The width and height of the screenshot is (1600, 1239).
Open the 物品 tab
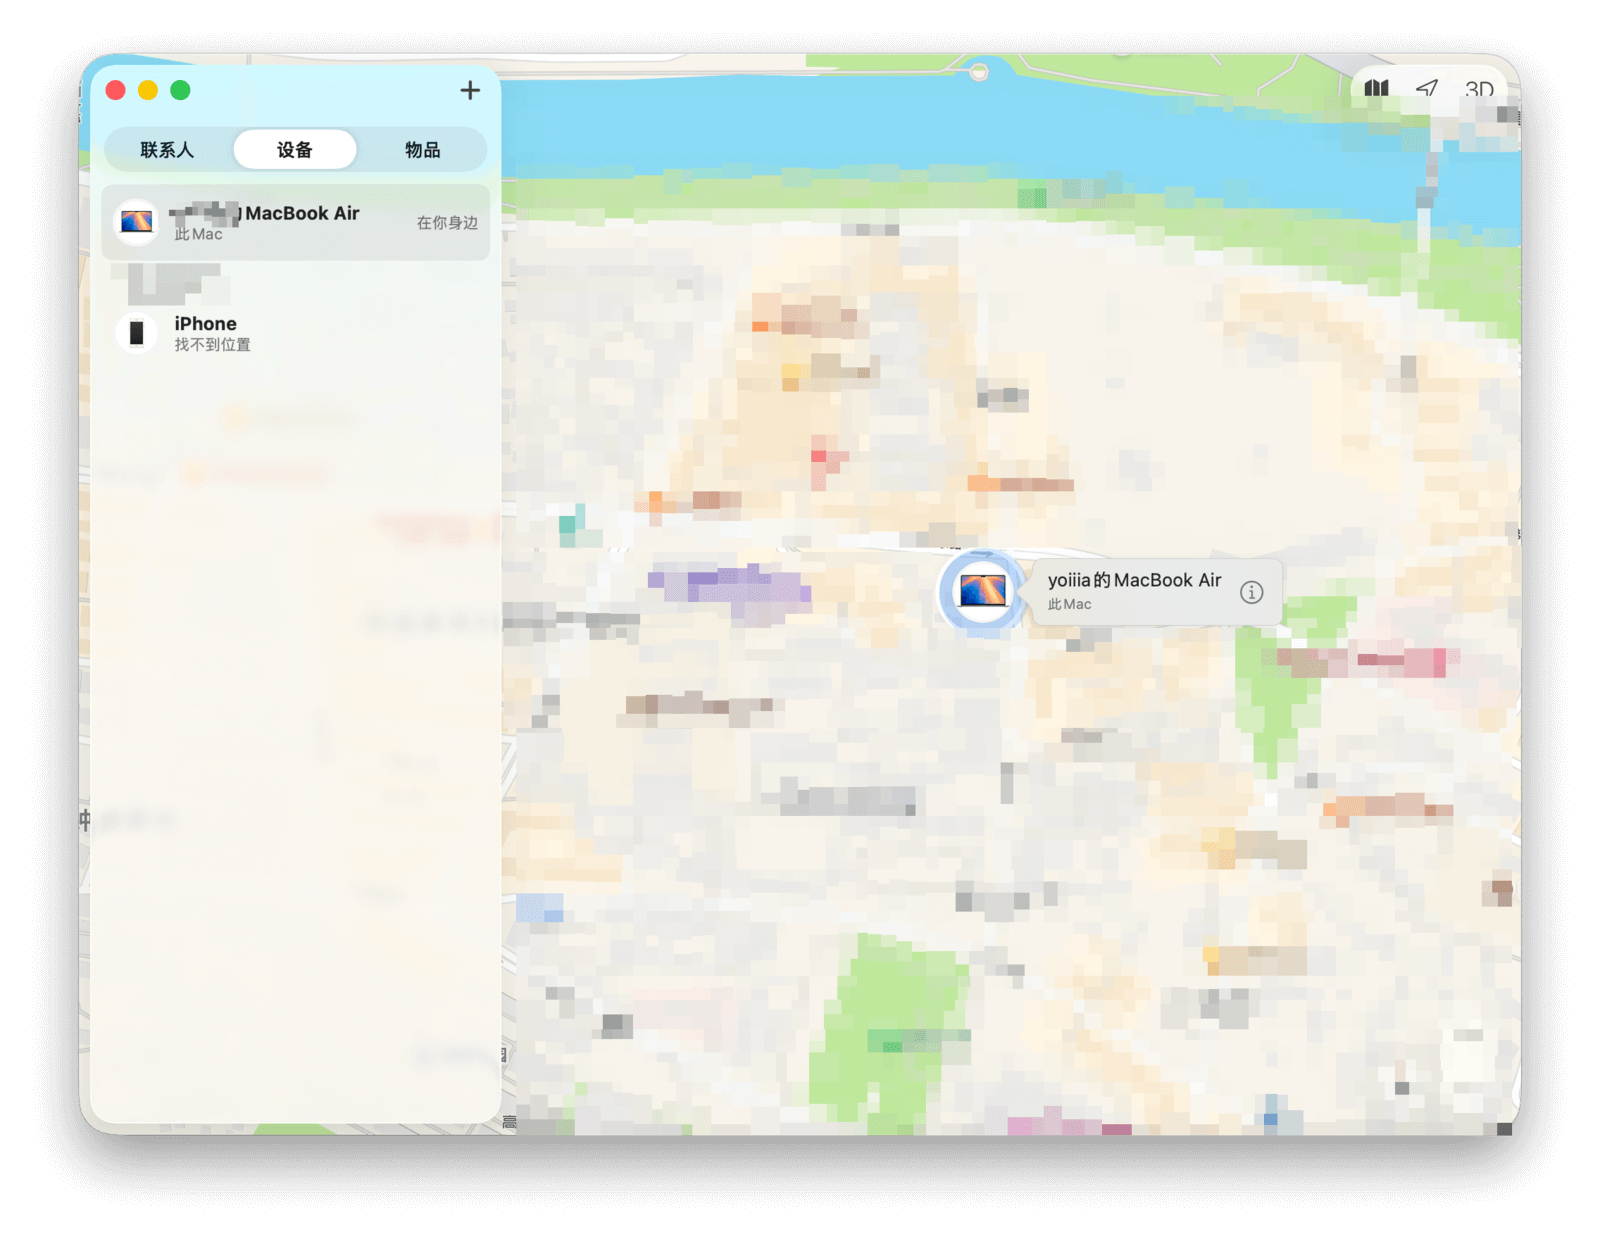(422, 150)
